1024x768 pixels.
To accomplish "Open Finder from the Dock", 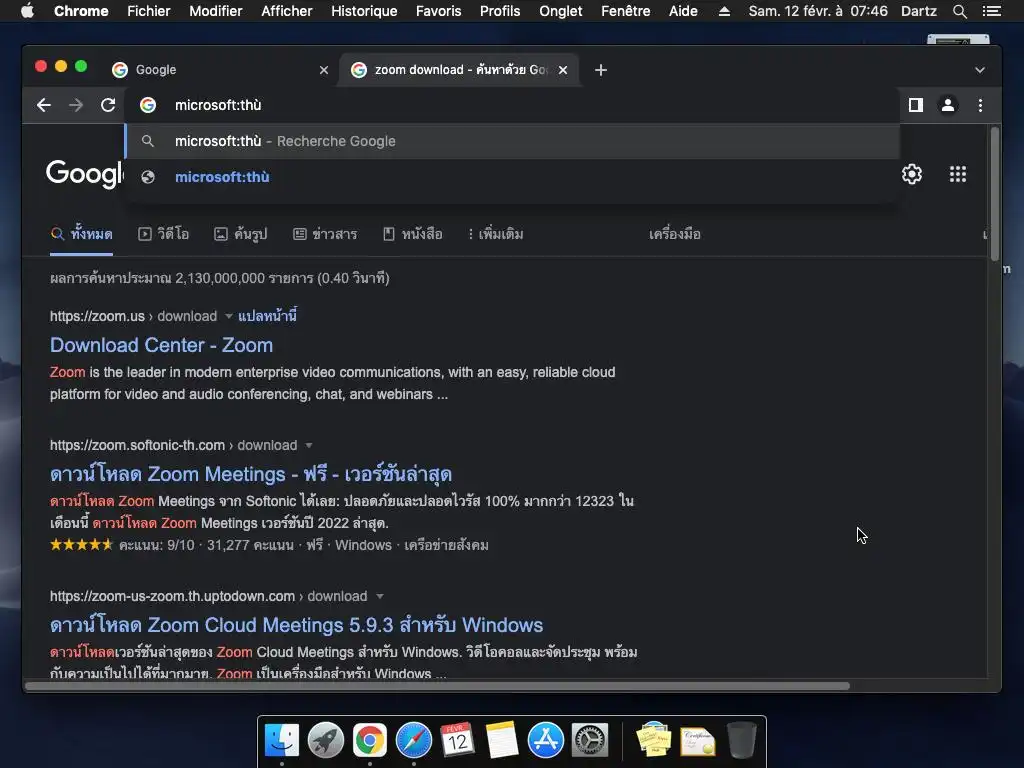I will 281,740.
